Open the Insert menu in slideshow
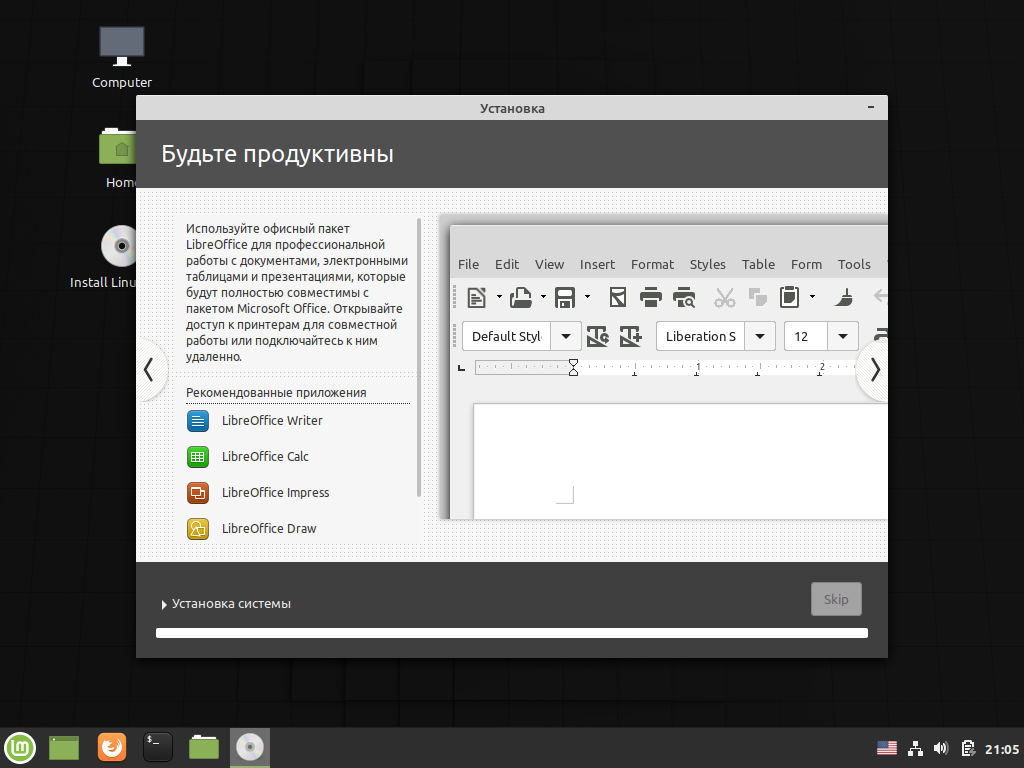 tap(597, 264)
